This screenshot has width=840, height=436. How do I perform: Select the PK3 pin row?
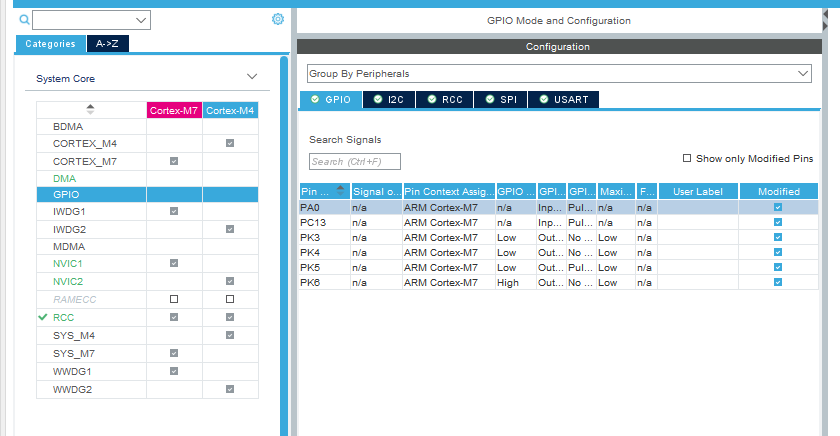558,237
